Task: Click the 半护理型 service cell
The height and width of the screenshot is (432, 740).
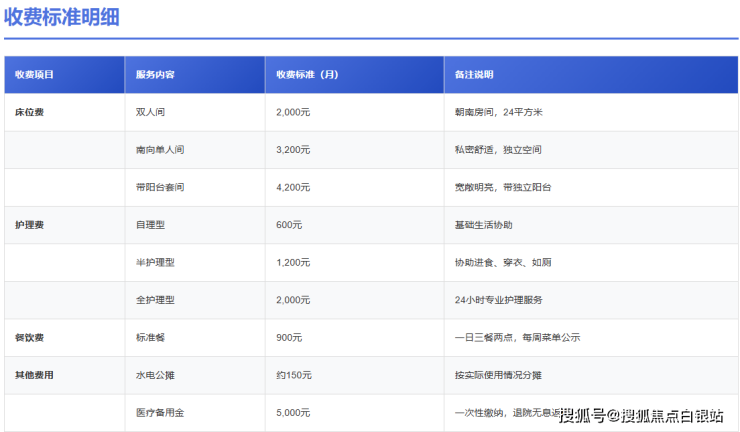Action: point(155,262)
